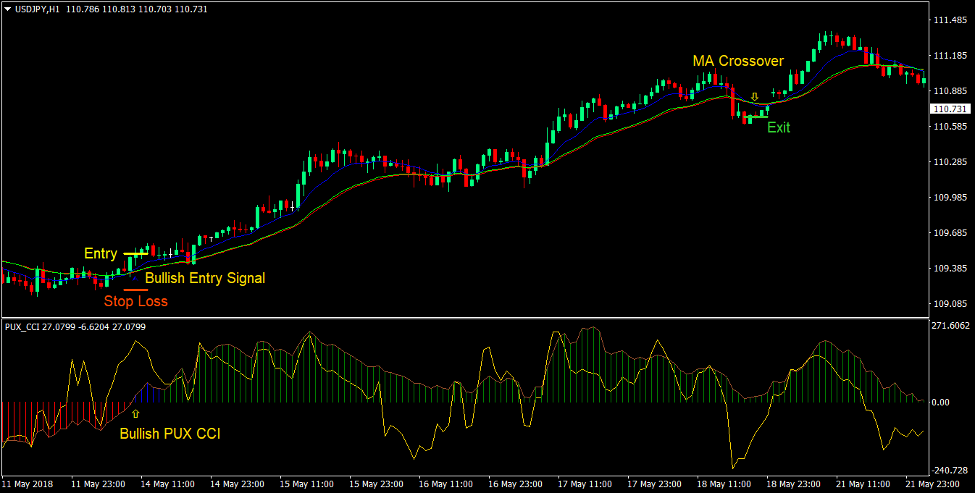Click the 110.885 price scale label
Viewport: 977px width, 493px height.
(950, 91)
